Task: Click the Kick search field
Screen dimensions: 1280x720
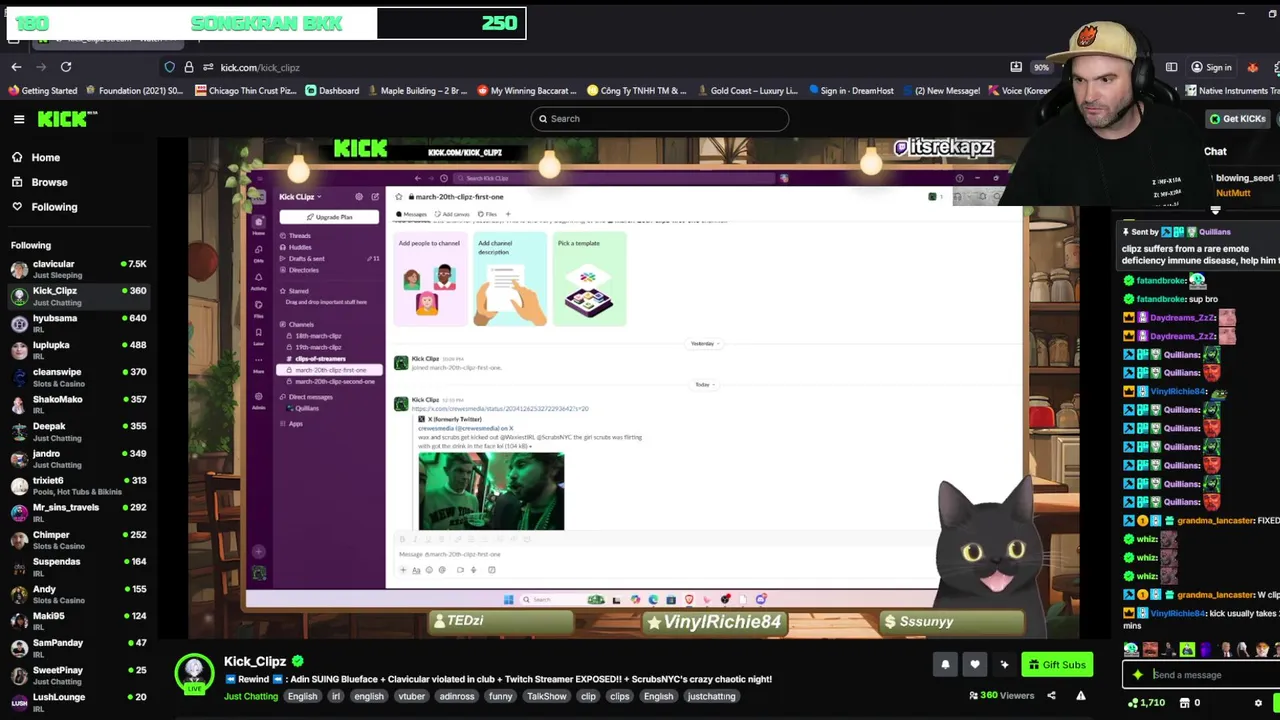Action: click(x=658, y=119)
